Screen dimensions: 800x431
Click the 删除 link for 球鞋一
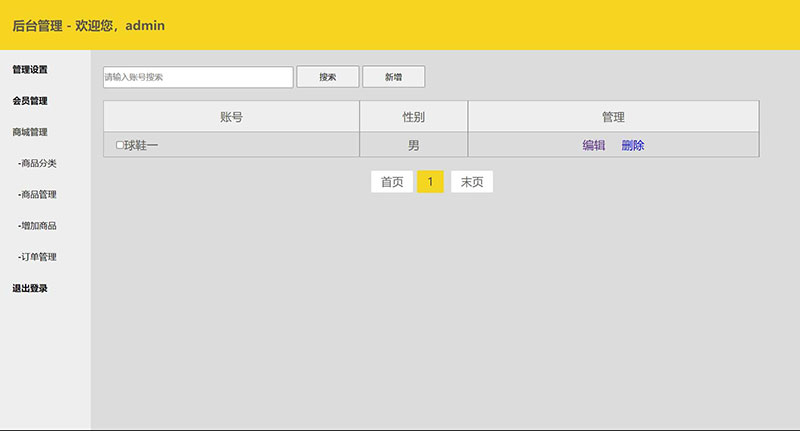[x=633, y=145]
